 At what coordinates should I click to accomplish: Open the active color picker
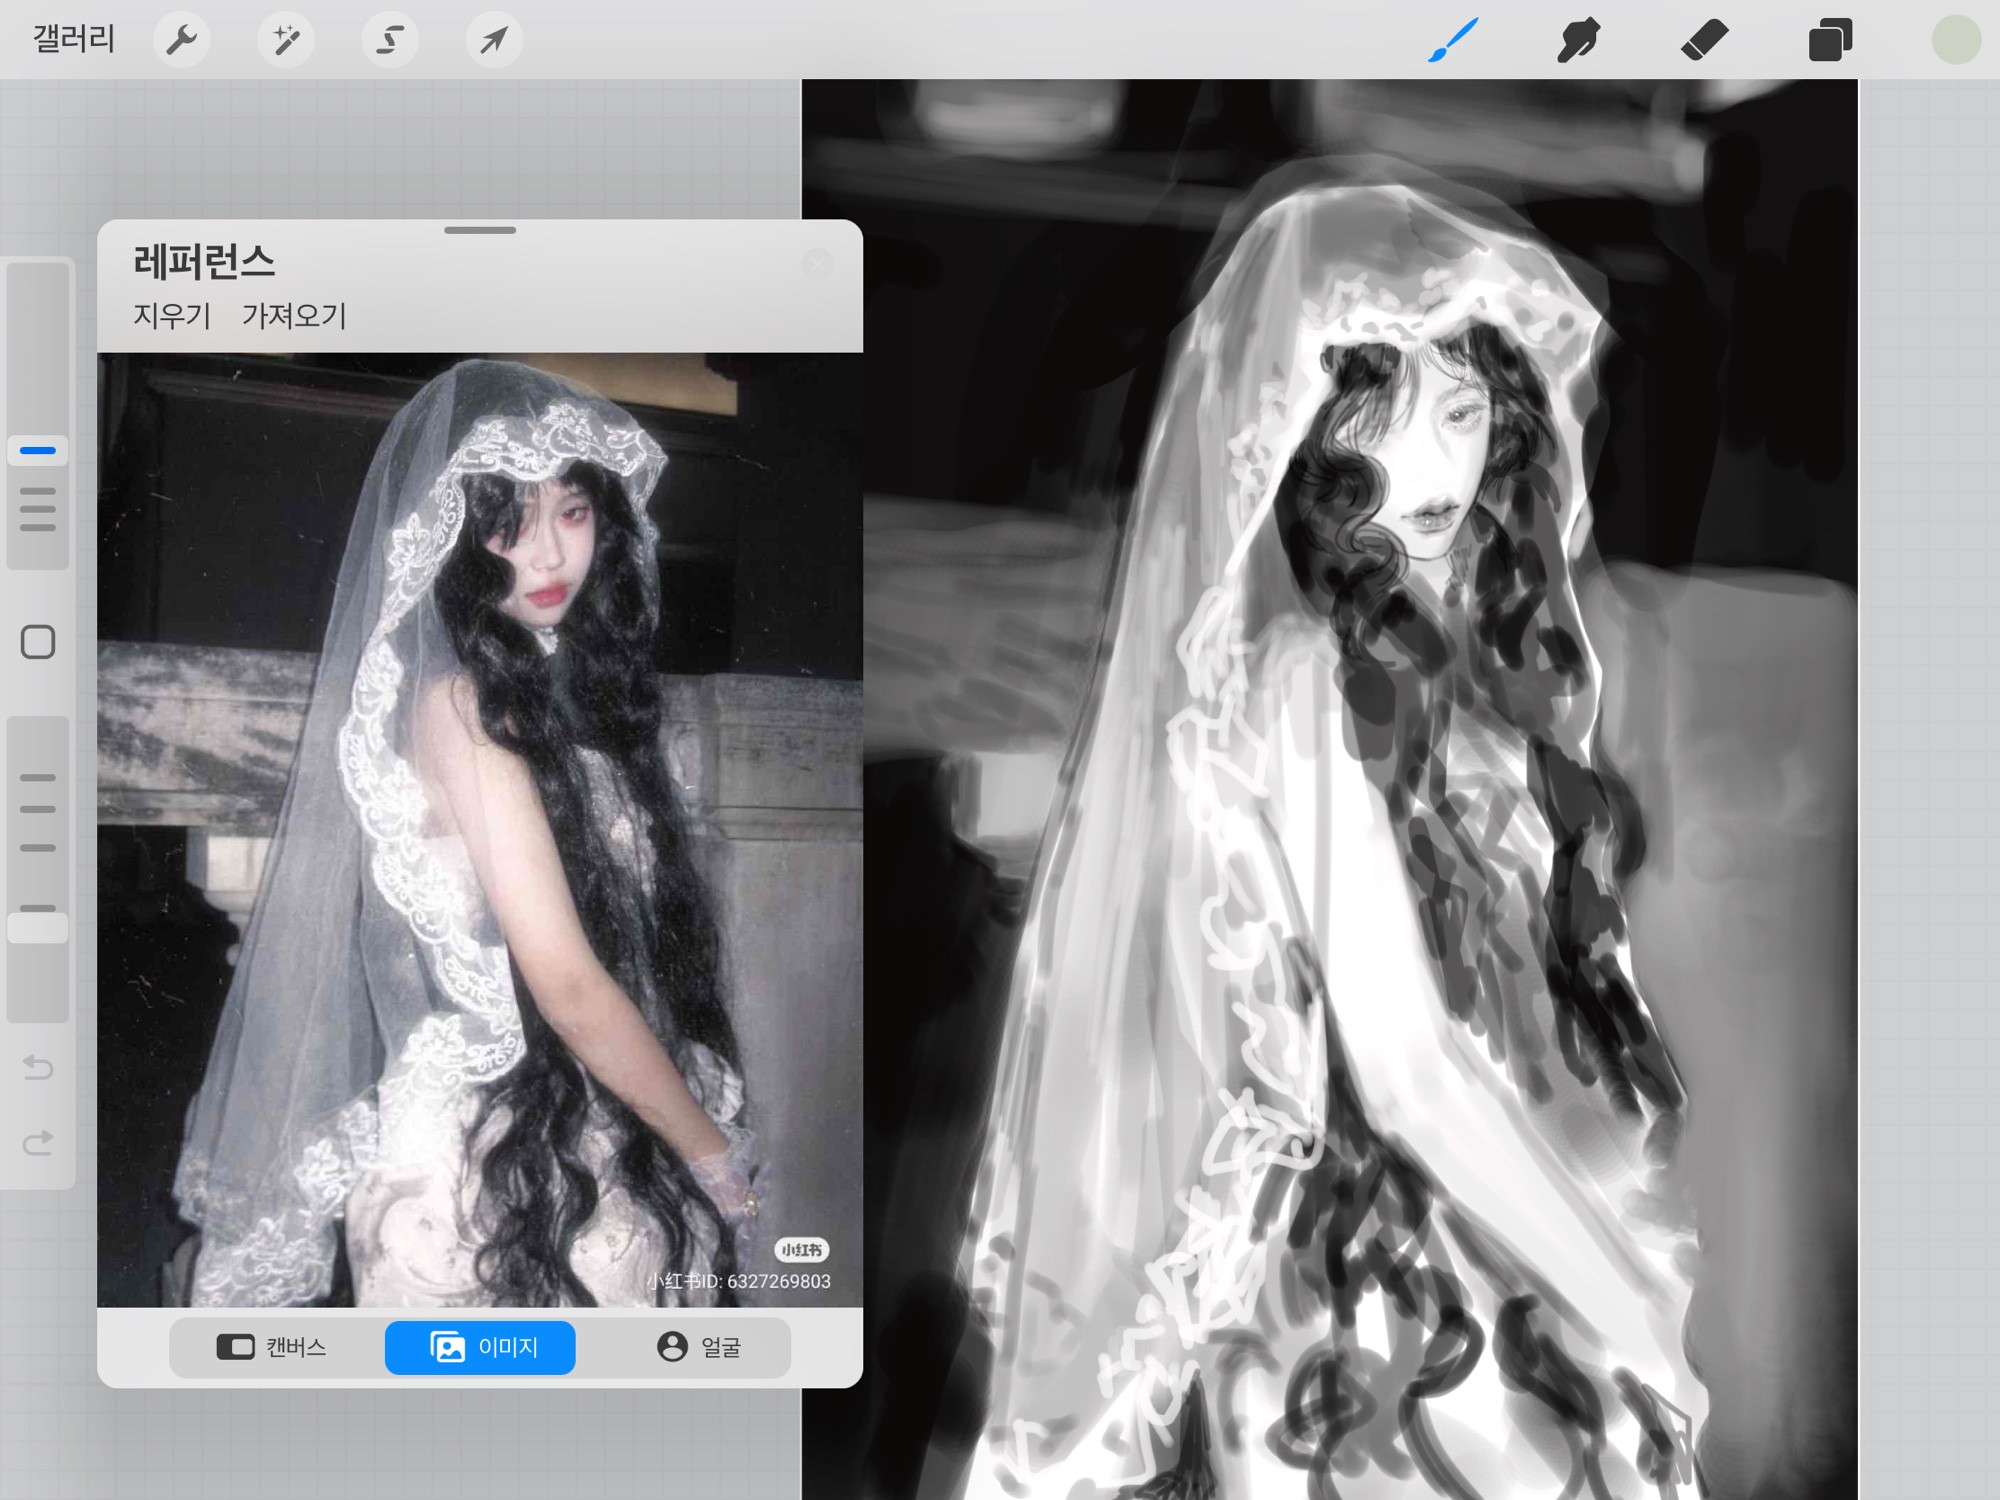point(1956,40)
